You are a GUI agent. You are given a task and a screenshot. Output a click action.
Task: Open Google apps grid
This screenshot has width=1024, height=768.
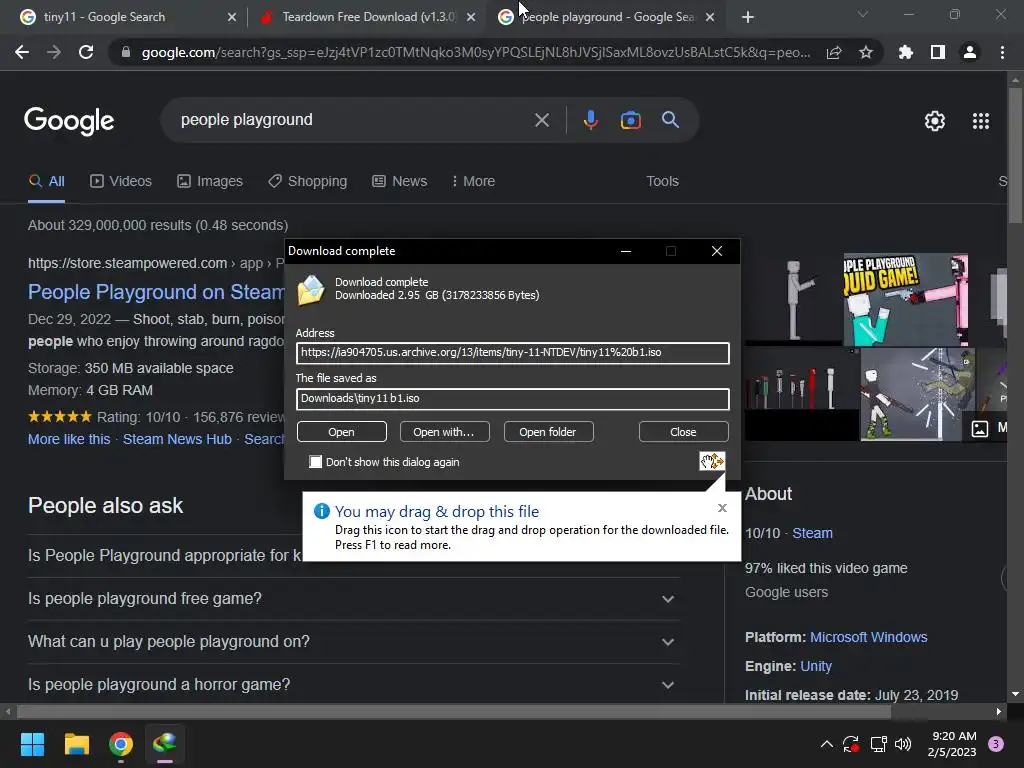[981, 121]
